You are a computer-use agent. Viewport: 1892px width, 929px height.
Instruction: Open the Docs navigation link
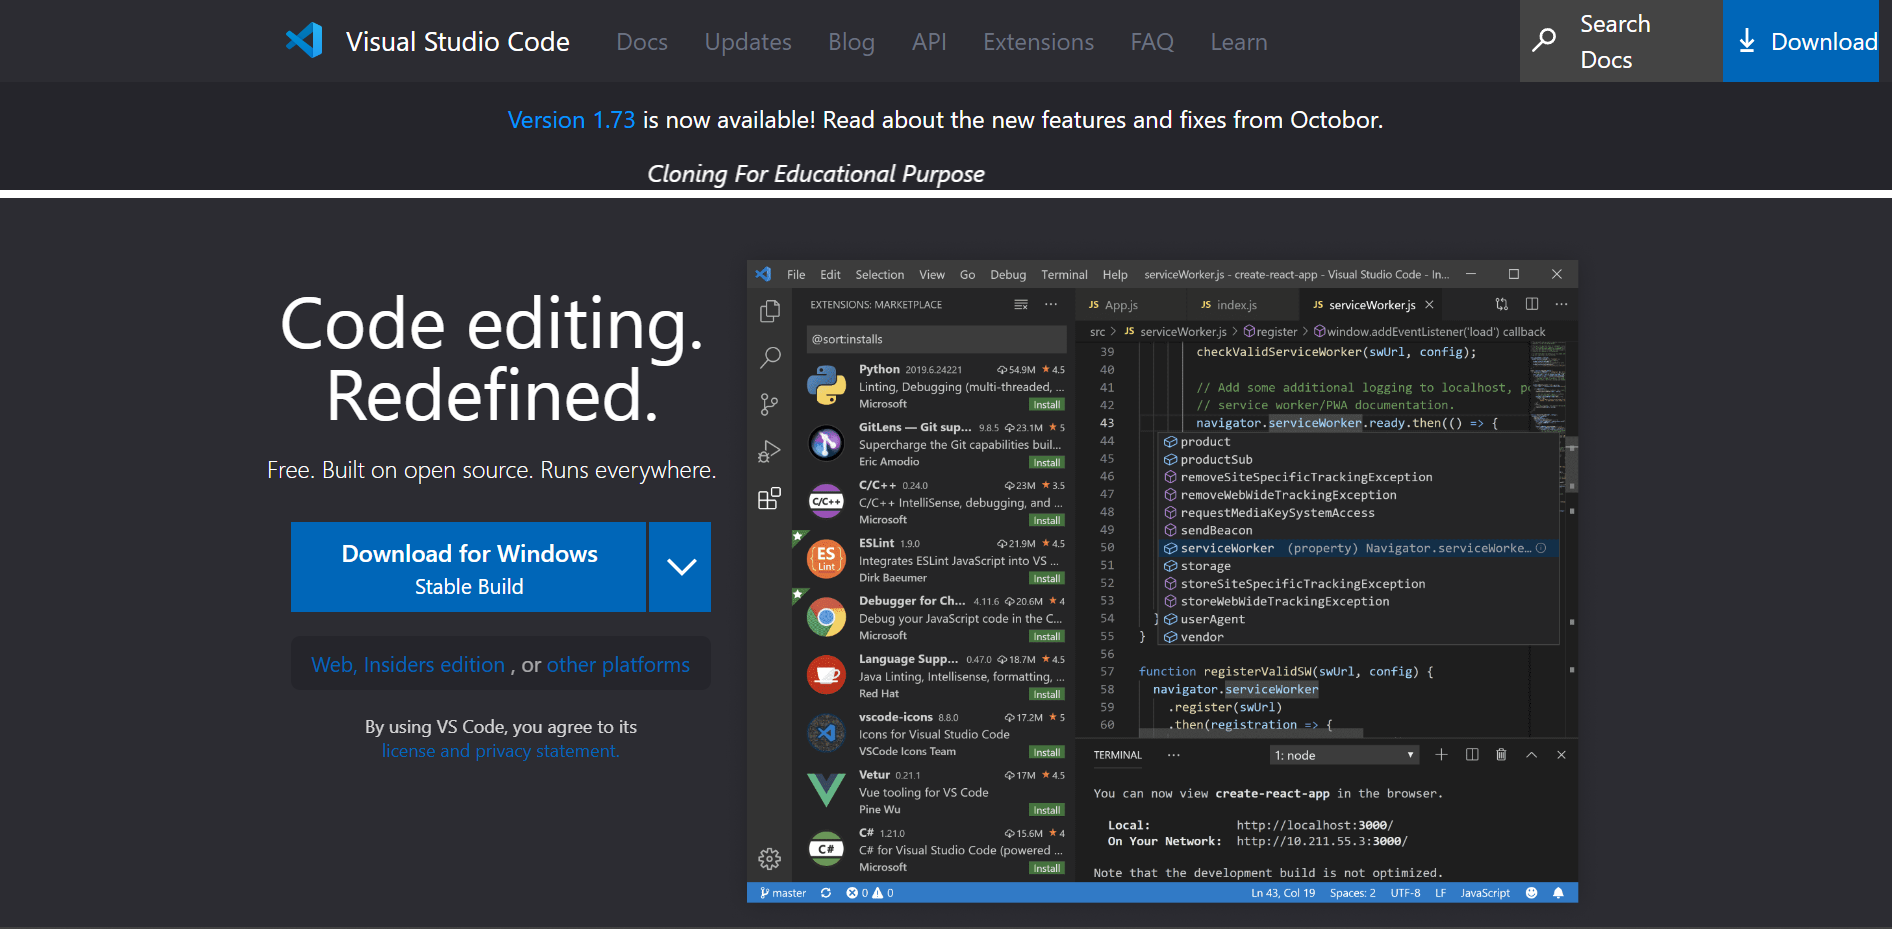click(x=642, y=42)
